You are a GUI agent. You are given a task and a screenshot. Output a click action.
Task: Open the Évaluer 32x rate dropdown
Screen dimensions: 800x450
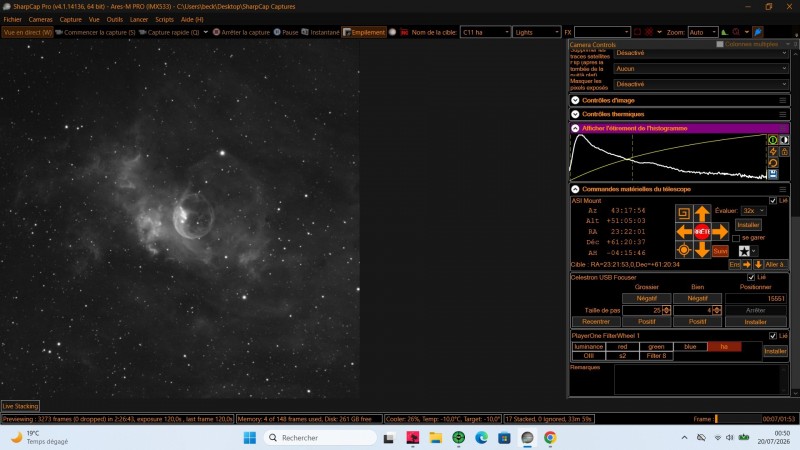[x=753, y=211]
